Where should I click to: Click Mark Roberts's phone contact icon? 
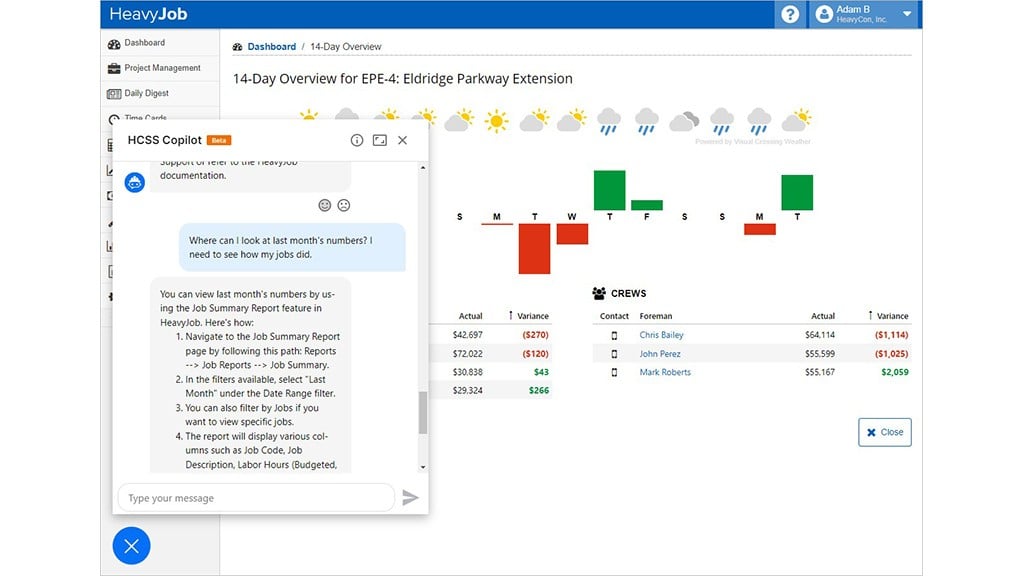614,372
